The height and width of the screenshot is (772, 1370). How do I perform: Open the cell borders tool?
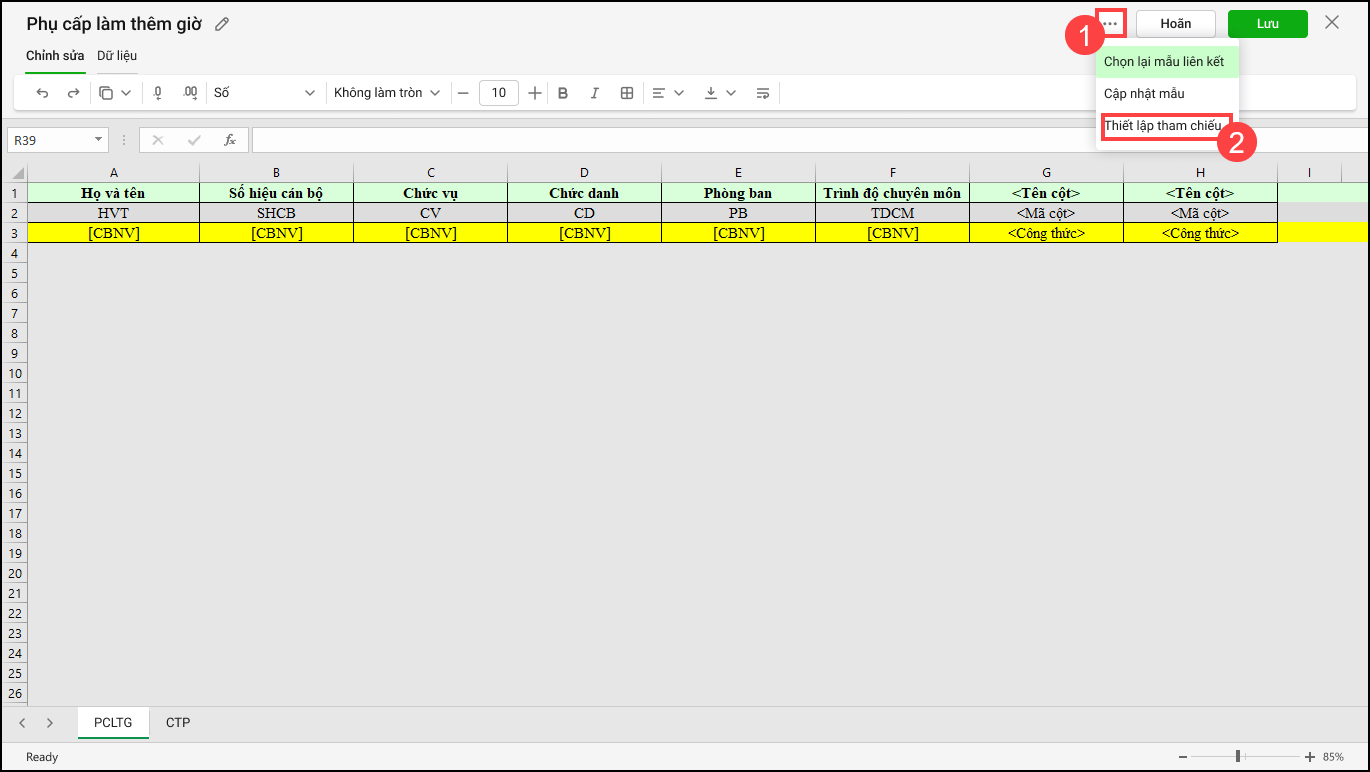(627, 93)
